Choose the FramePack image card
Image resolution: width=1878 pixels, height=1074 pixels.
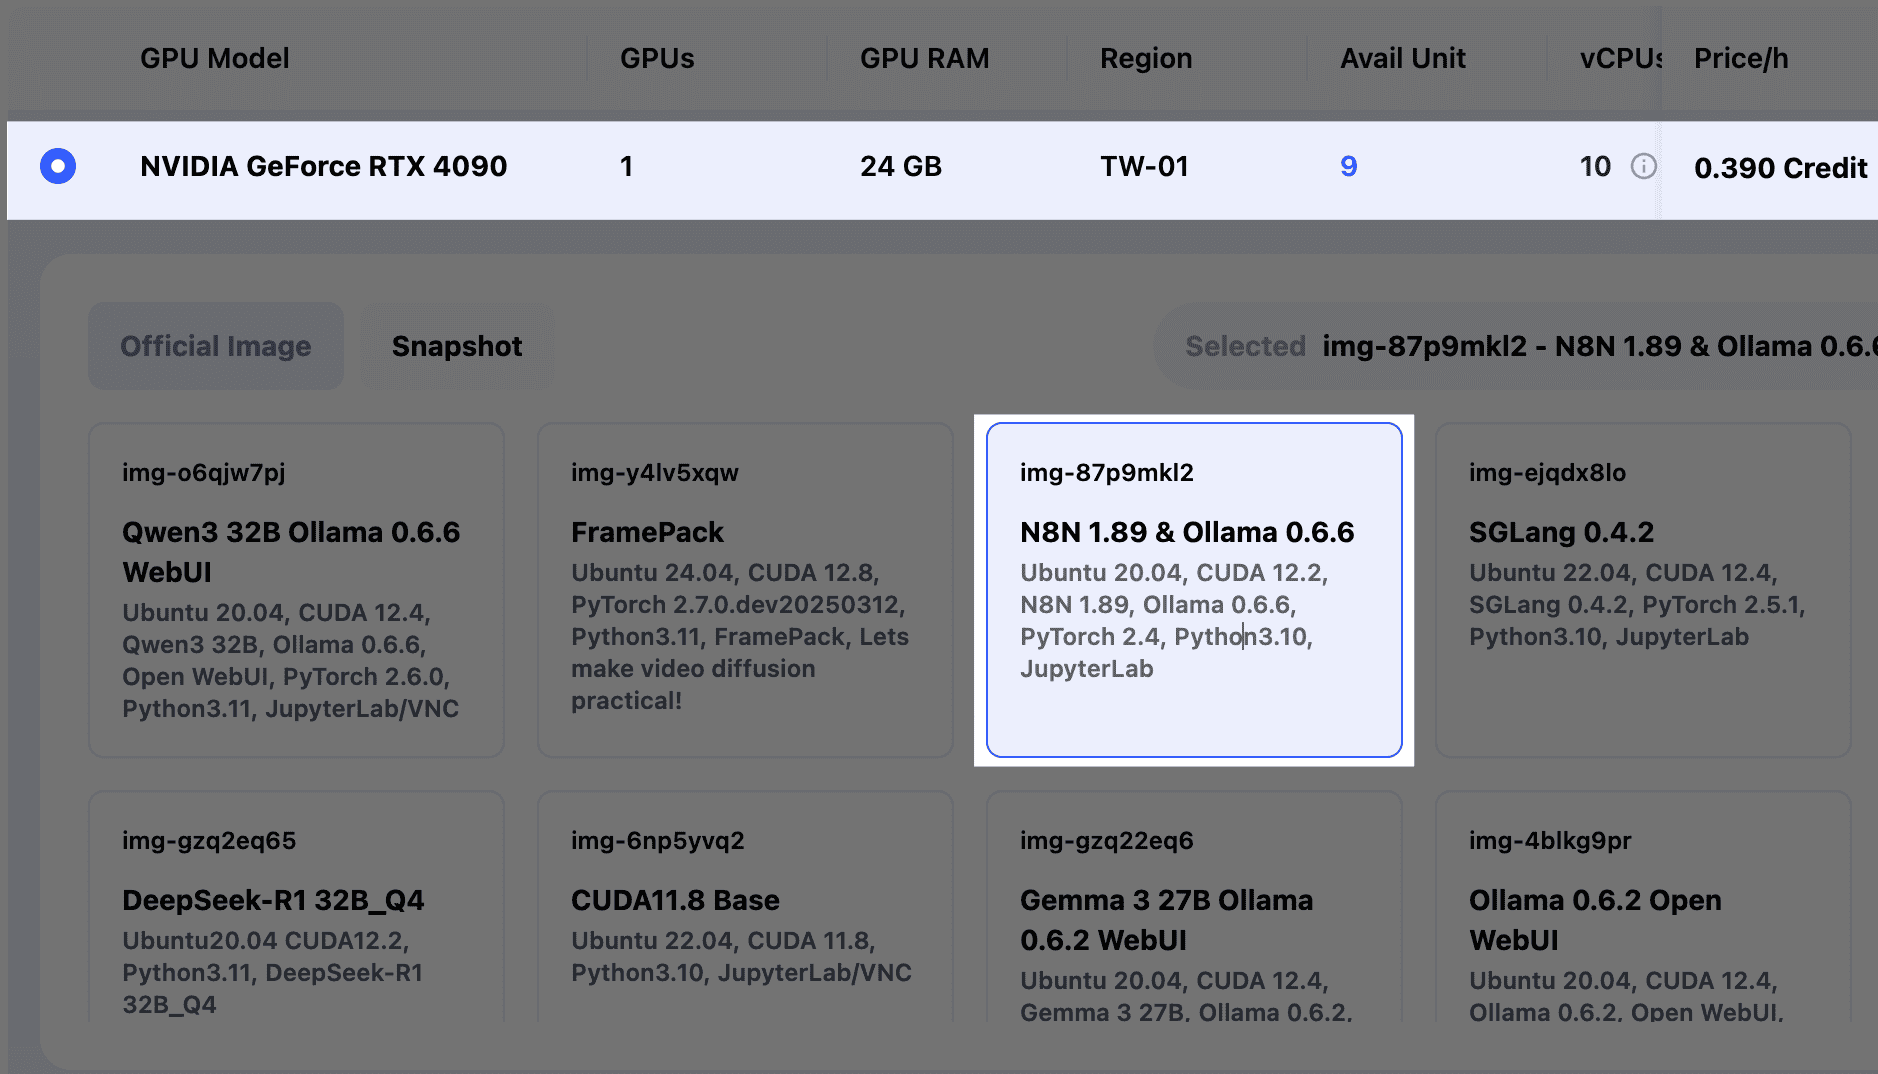coord(745,589)
